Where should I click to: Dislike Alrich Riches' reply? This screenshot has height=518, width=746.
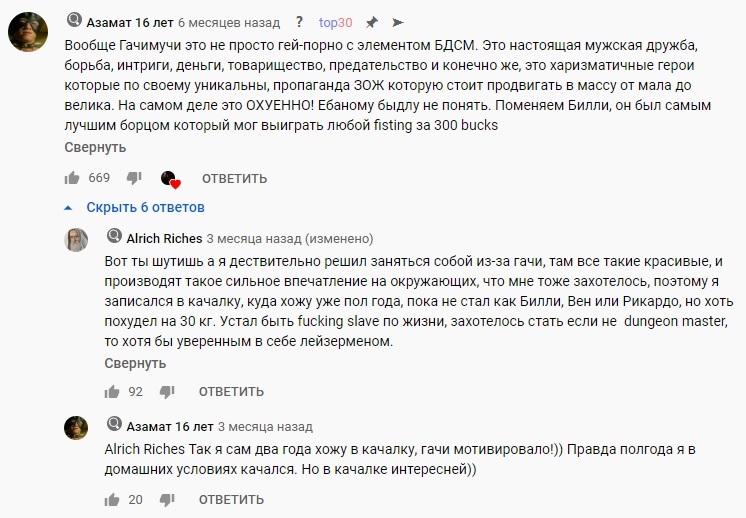167,391
